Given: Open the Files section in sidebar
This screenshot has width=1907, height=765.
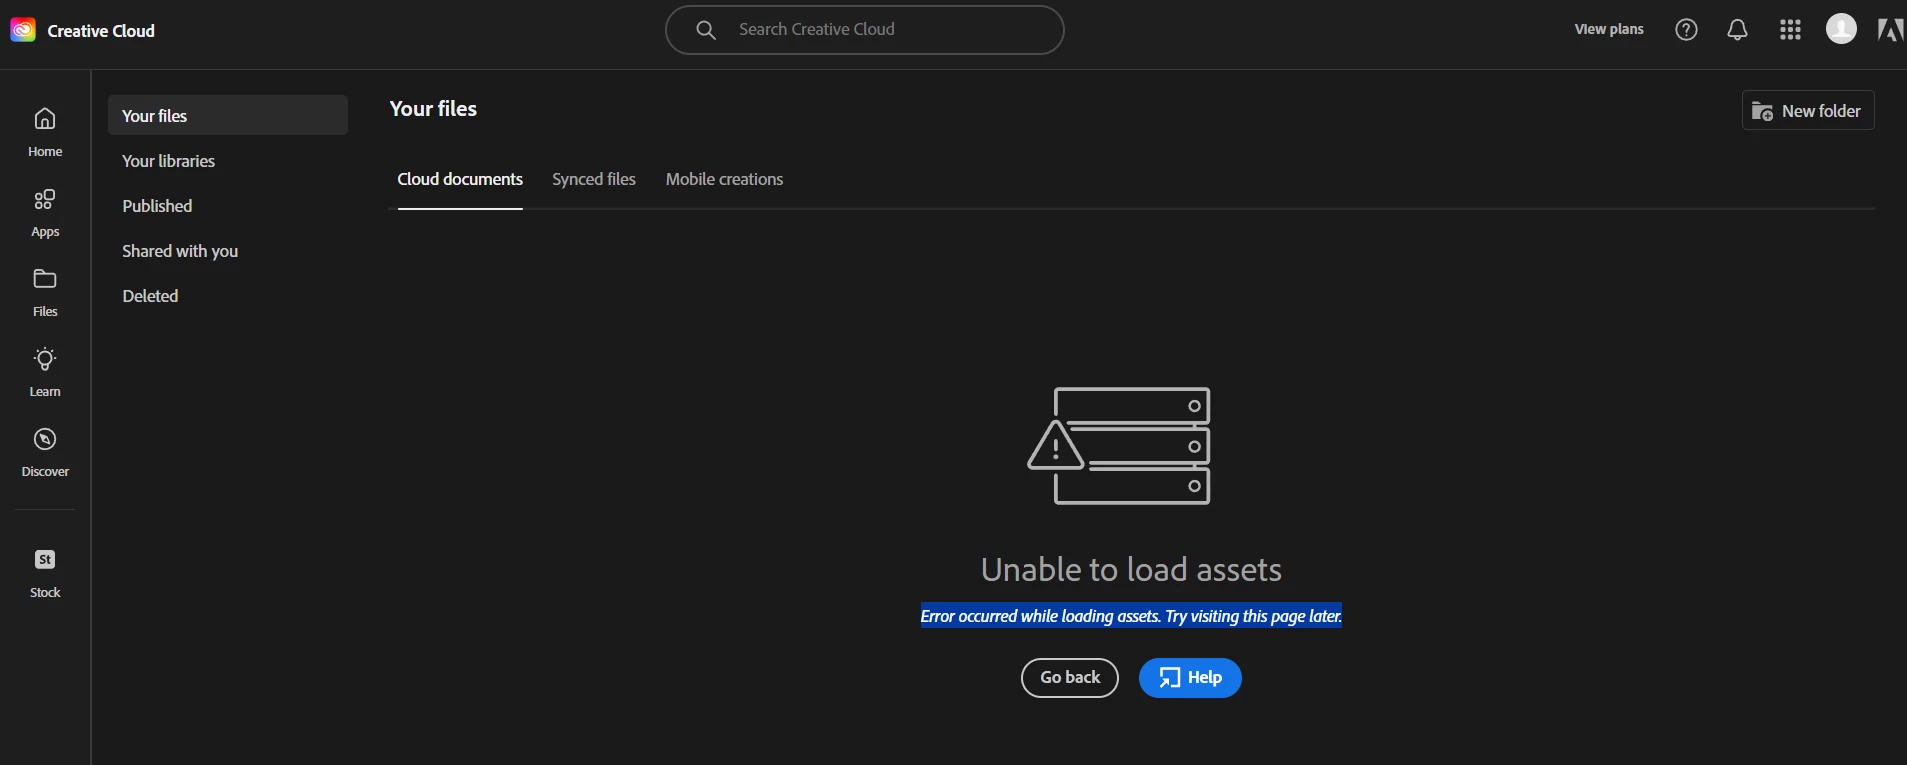Looking at the screenshot, I should click(45, 292).
